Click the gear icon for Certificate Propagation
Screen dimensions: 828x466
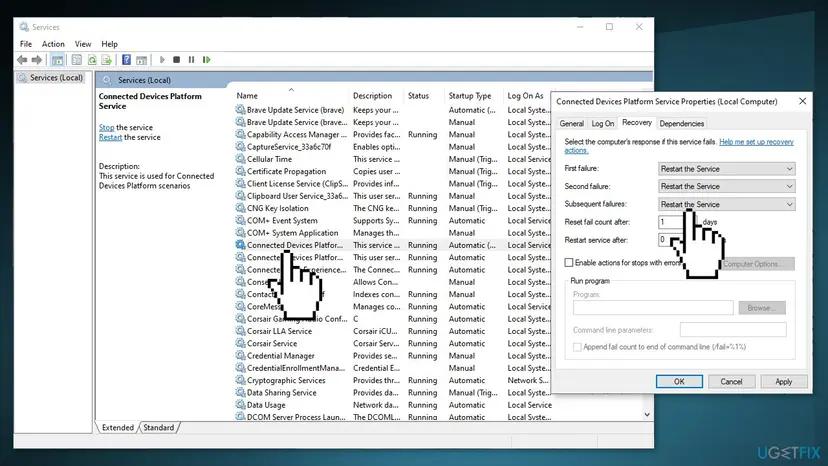[x=240, y=171]
